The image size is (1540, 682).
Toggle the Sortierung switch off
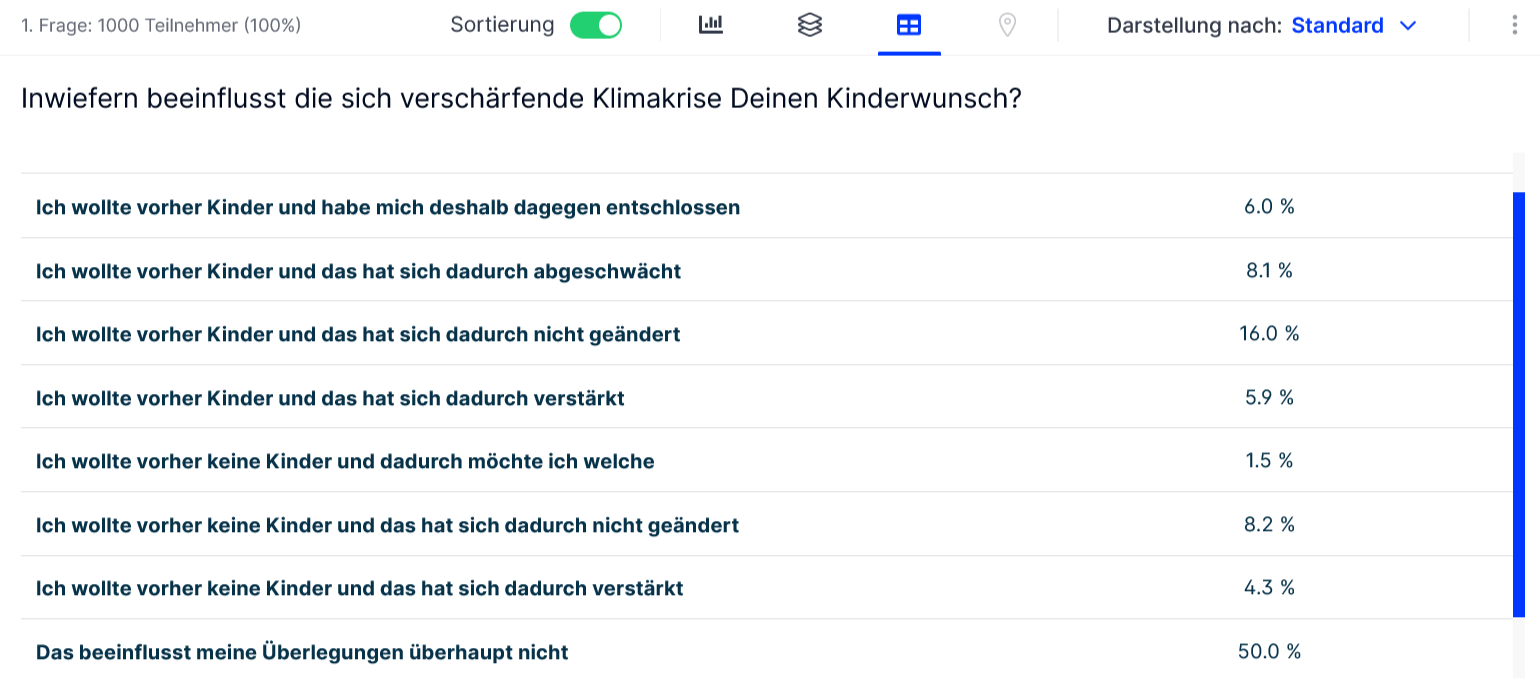[x=596, y=25]
